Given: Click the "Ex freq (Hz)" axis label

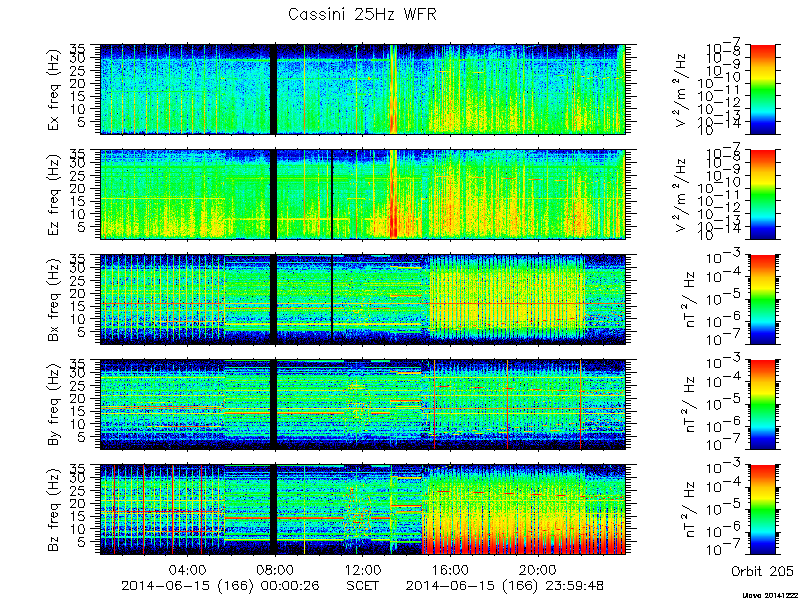Looking at the screenshot, I should point(55,89).
